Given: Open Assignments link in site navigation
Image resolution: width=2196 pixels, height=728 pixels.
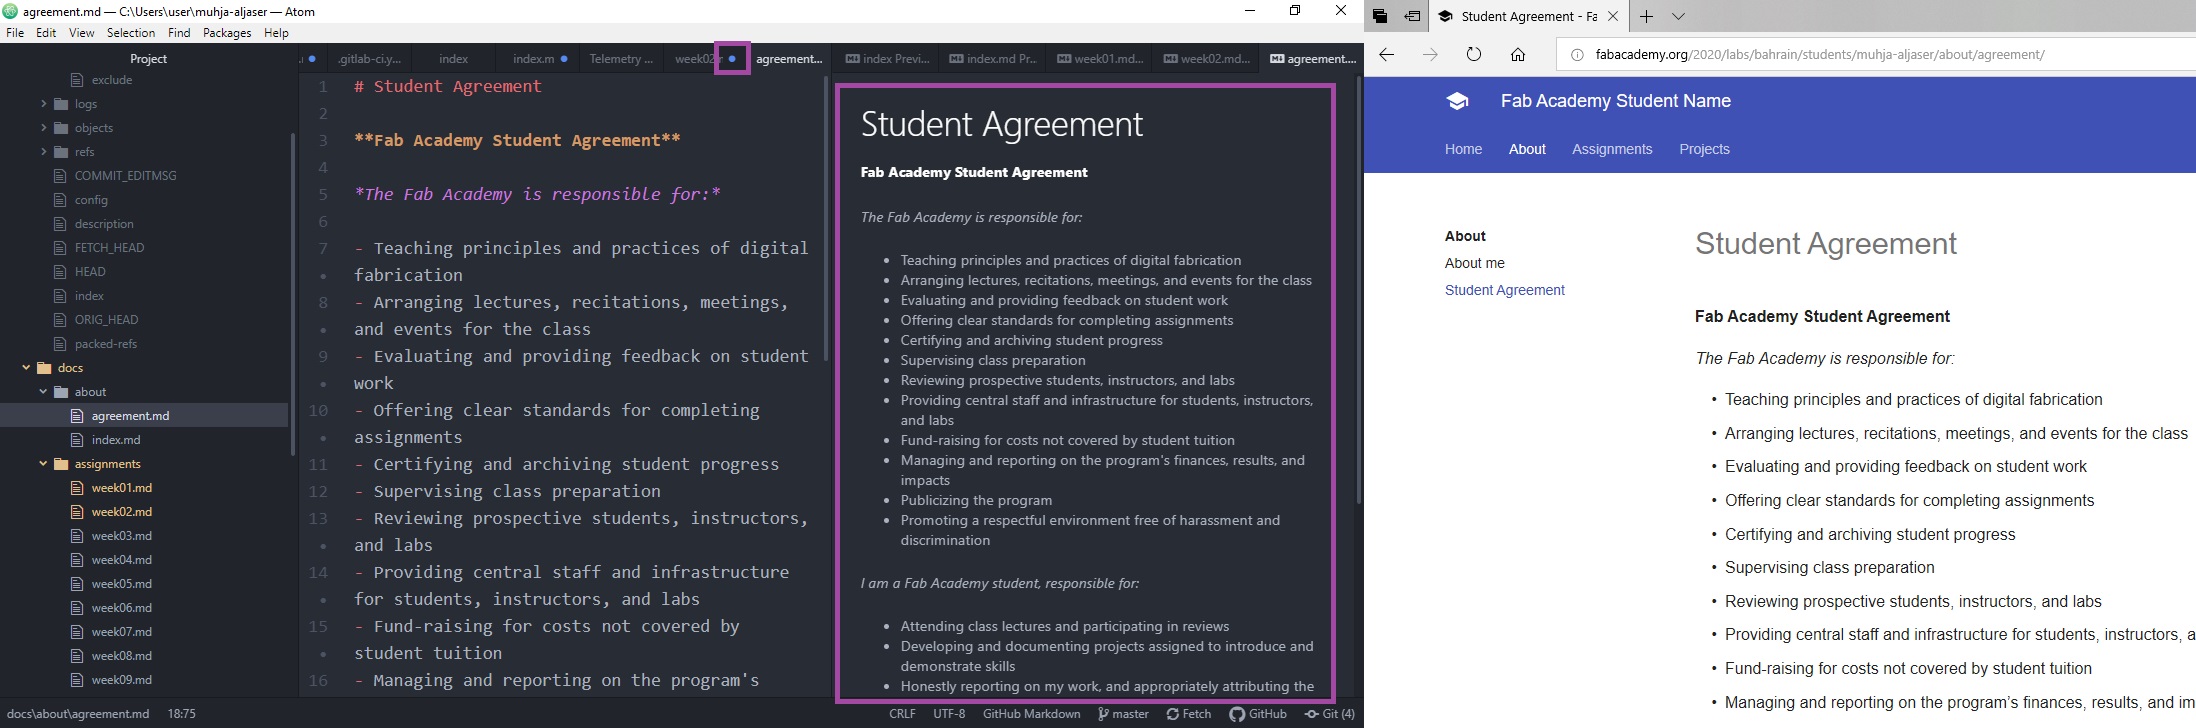Looking at the screenshot, I should (x=1612, y=149).
